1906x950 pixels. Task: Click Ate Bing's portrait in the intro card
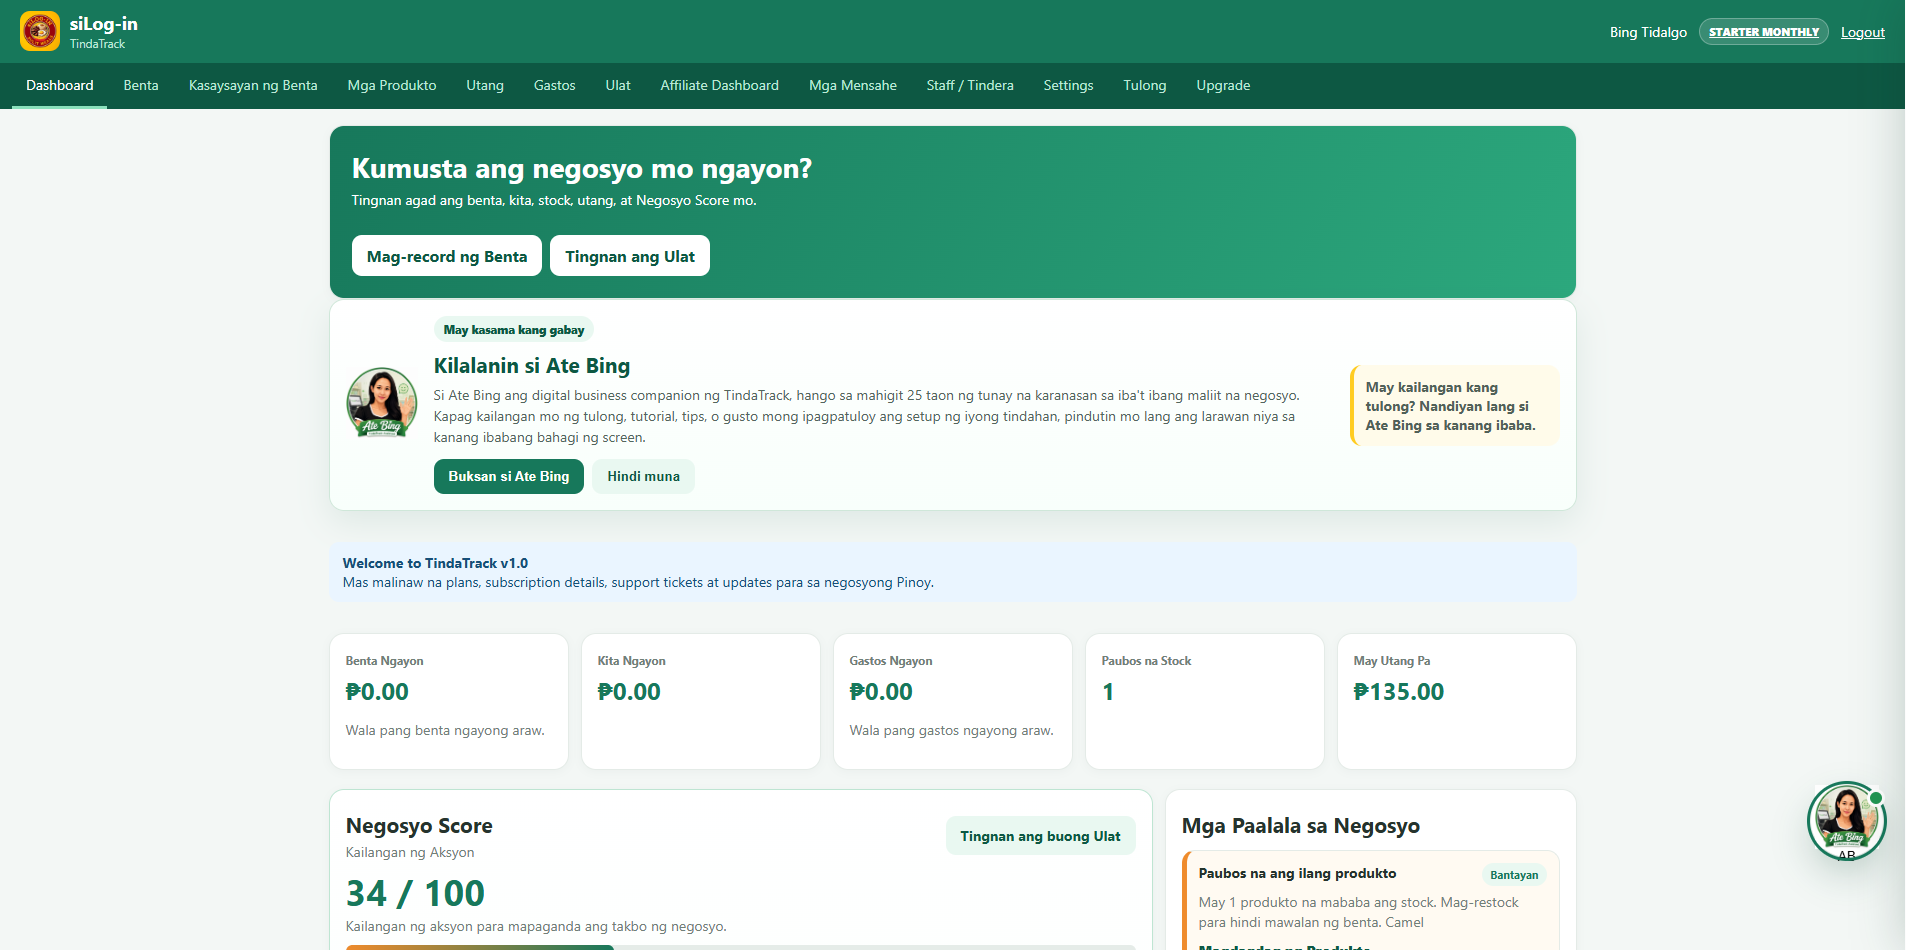coord(381,403)
